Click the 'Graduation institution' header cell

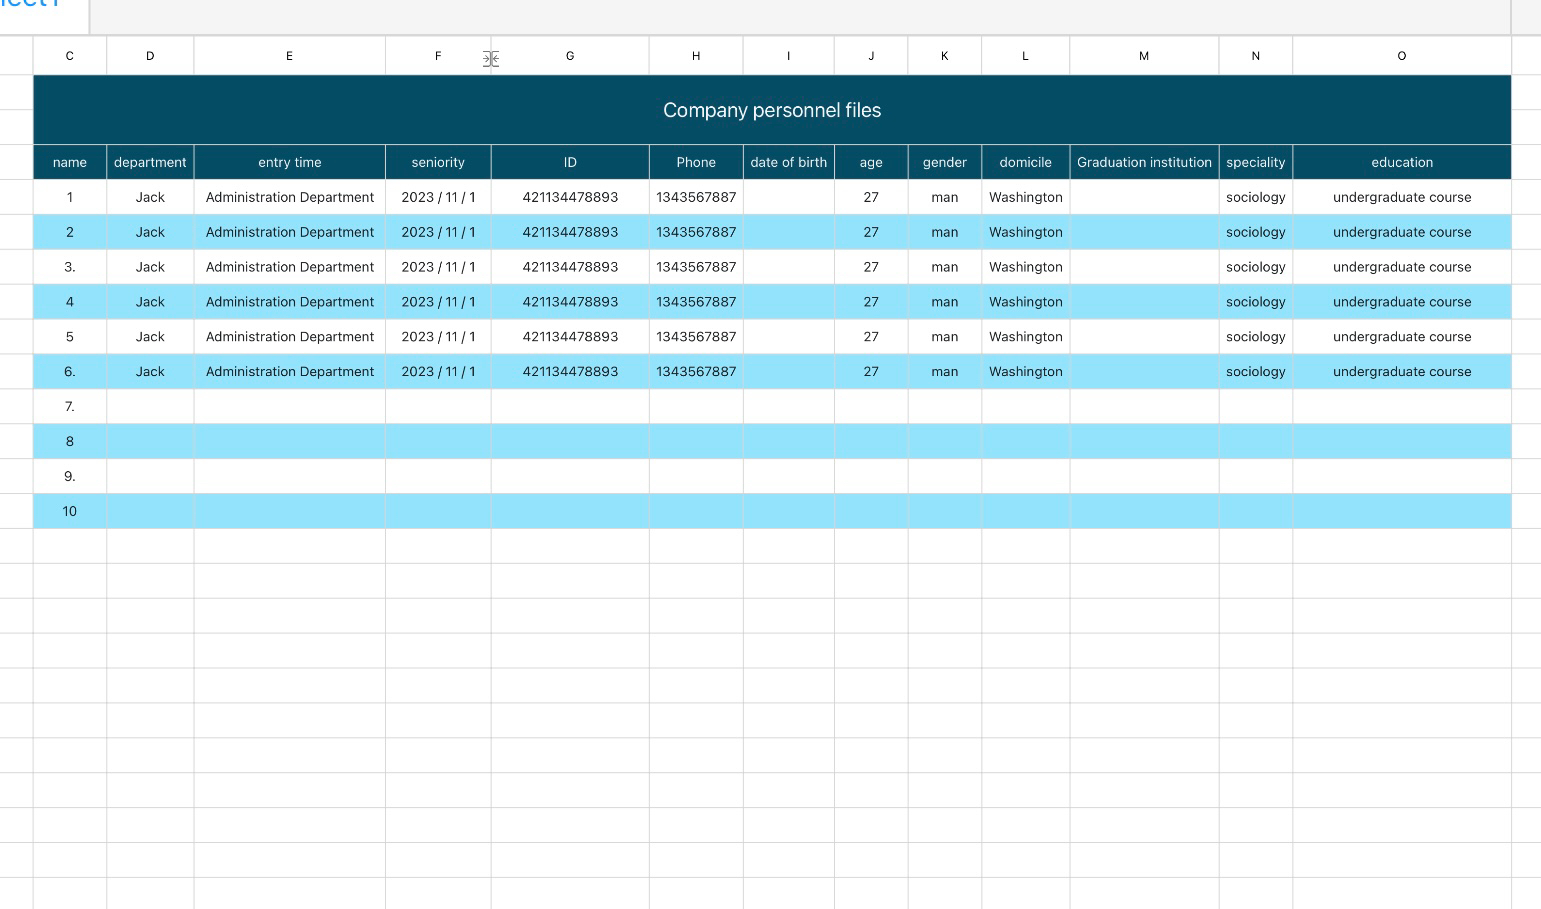(x=1144, y=162)
